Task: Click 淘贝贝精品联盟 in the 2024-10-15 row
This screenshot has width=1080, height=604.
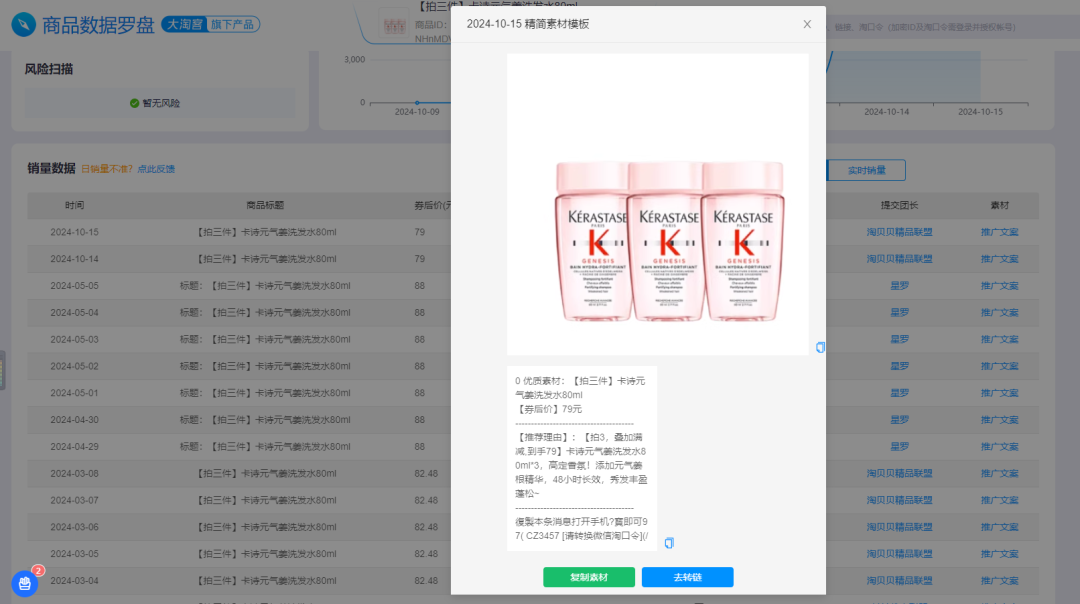Action: click(900, 232)
